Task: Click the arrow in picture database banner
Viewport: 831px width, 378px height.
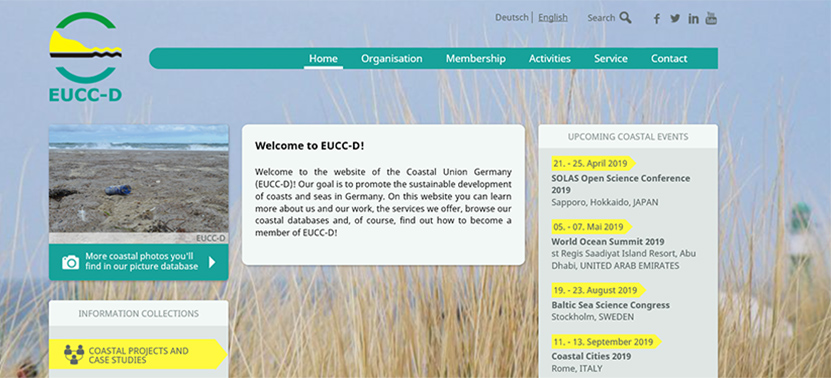Action: coord(213,262)
